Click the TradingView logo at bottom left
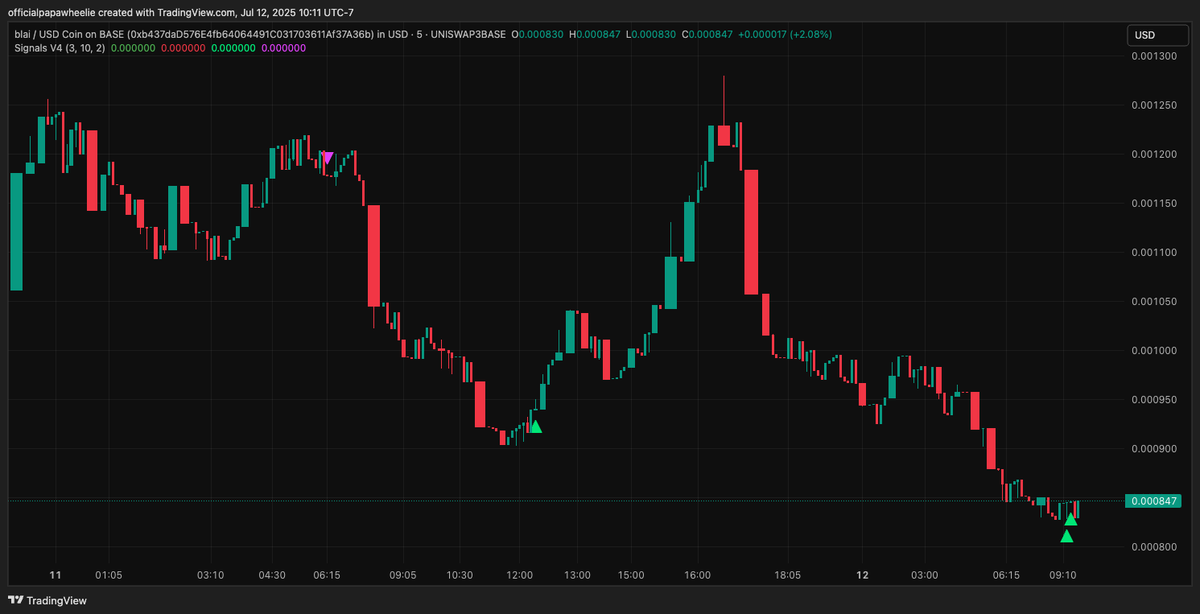1200x614 pixels. (x=48, y=600)
